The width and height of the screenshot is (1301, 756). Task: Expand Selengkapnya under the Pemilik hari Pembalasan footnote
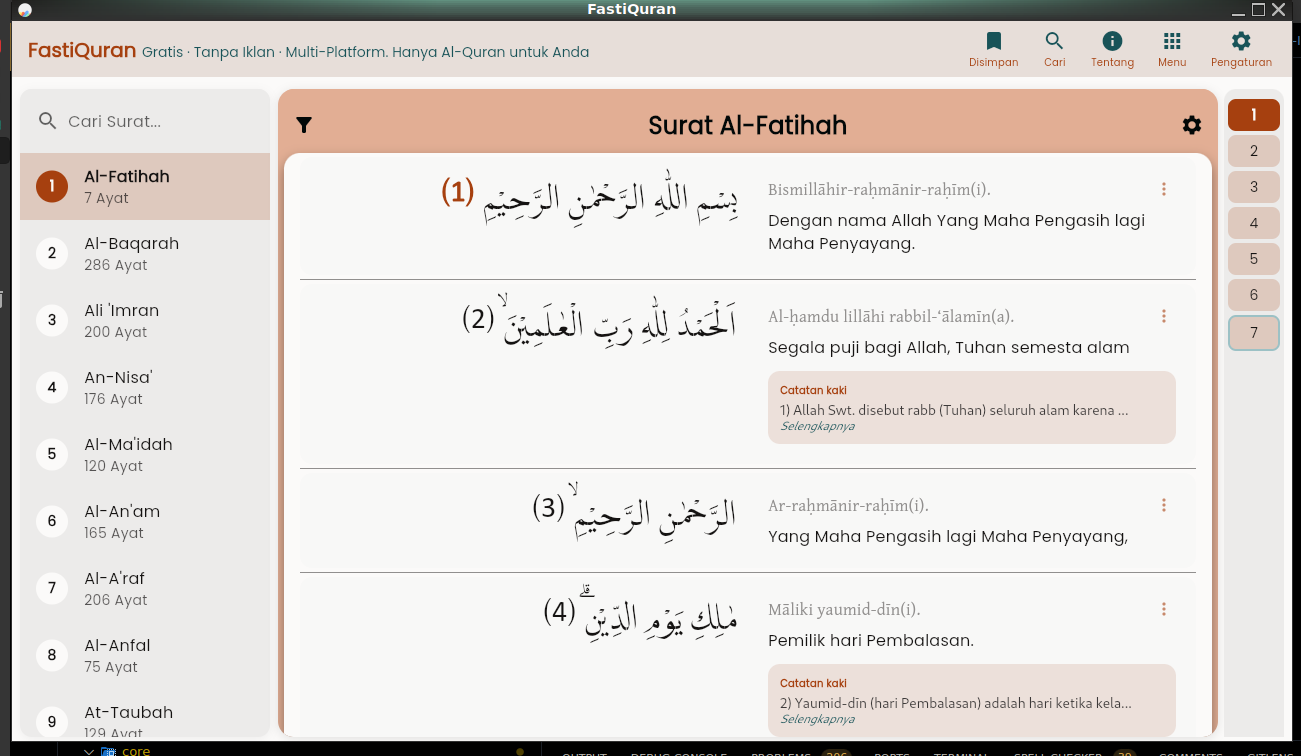tap(817, 718)
